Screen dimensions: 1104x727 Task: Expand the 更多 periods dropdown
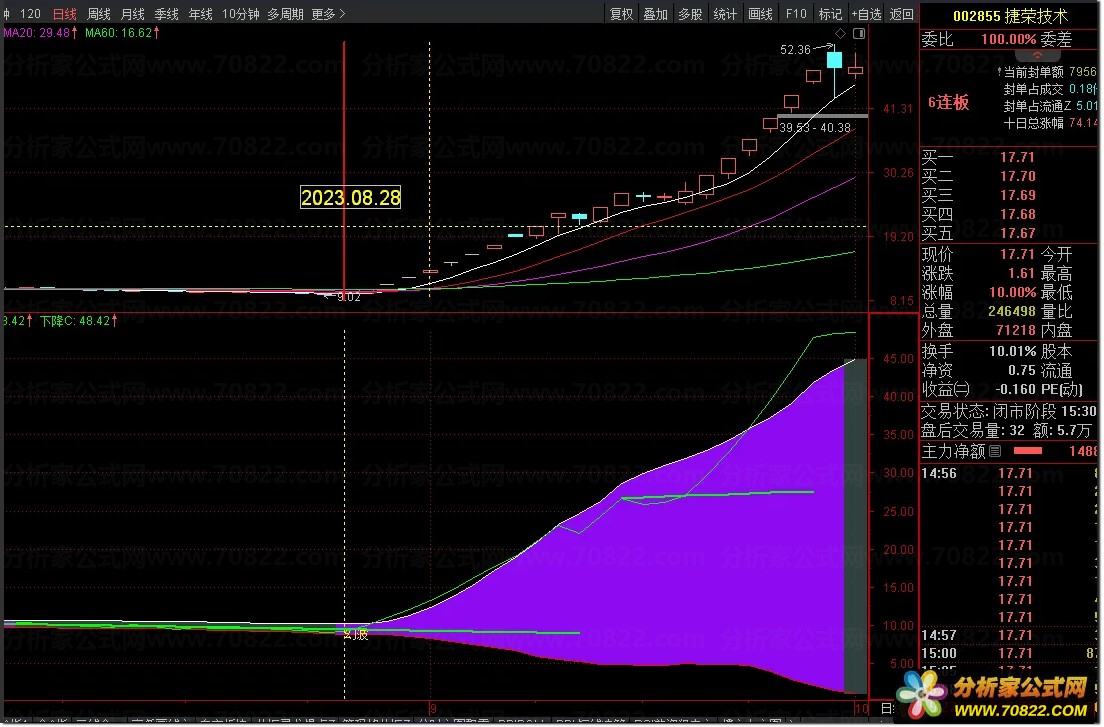pyautogui.click(x=329, y=13)
